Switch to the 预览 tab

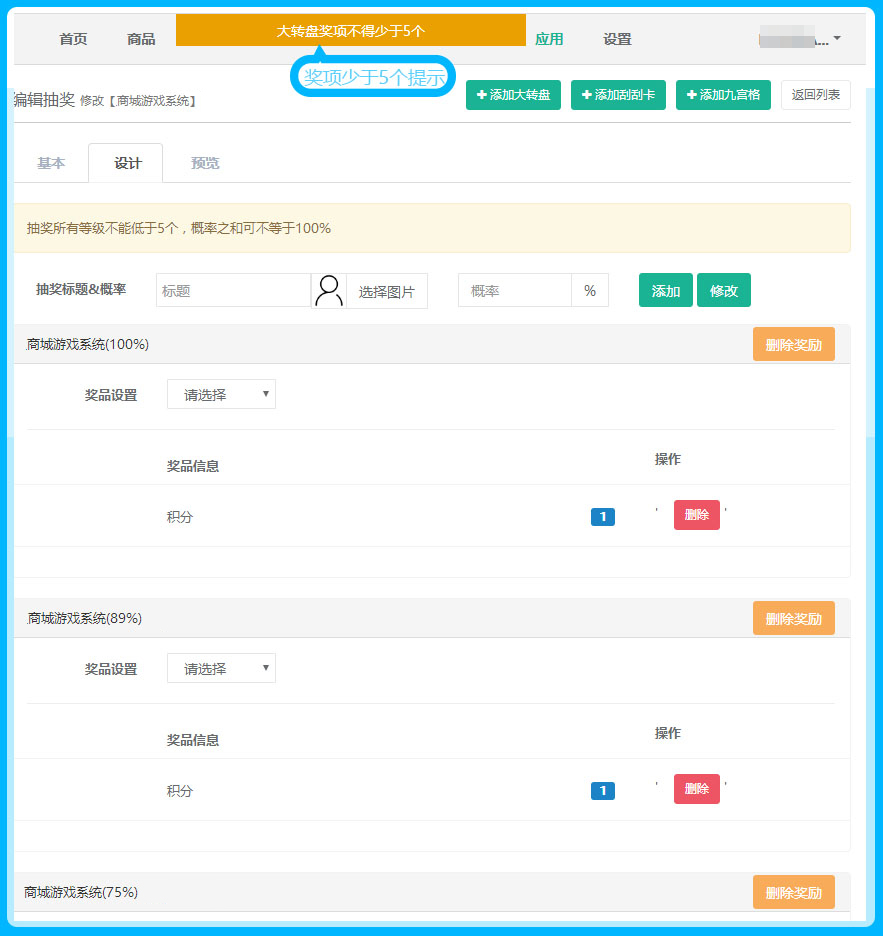click(x=205, y=163)
